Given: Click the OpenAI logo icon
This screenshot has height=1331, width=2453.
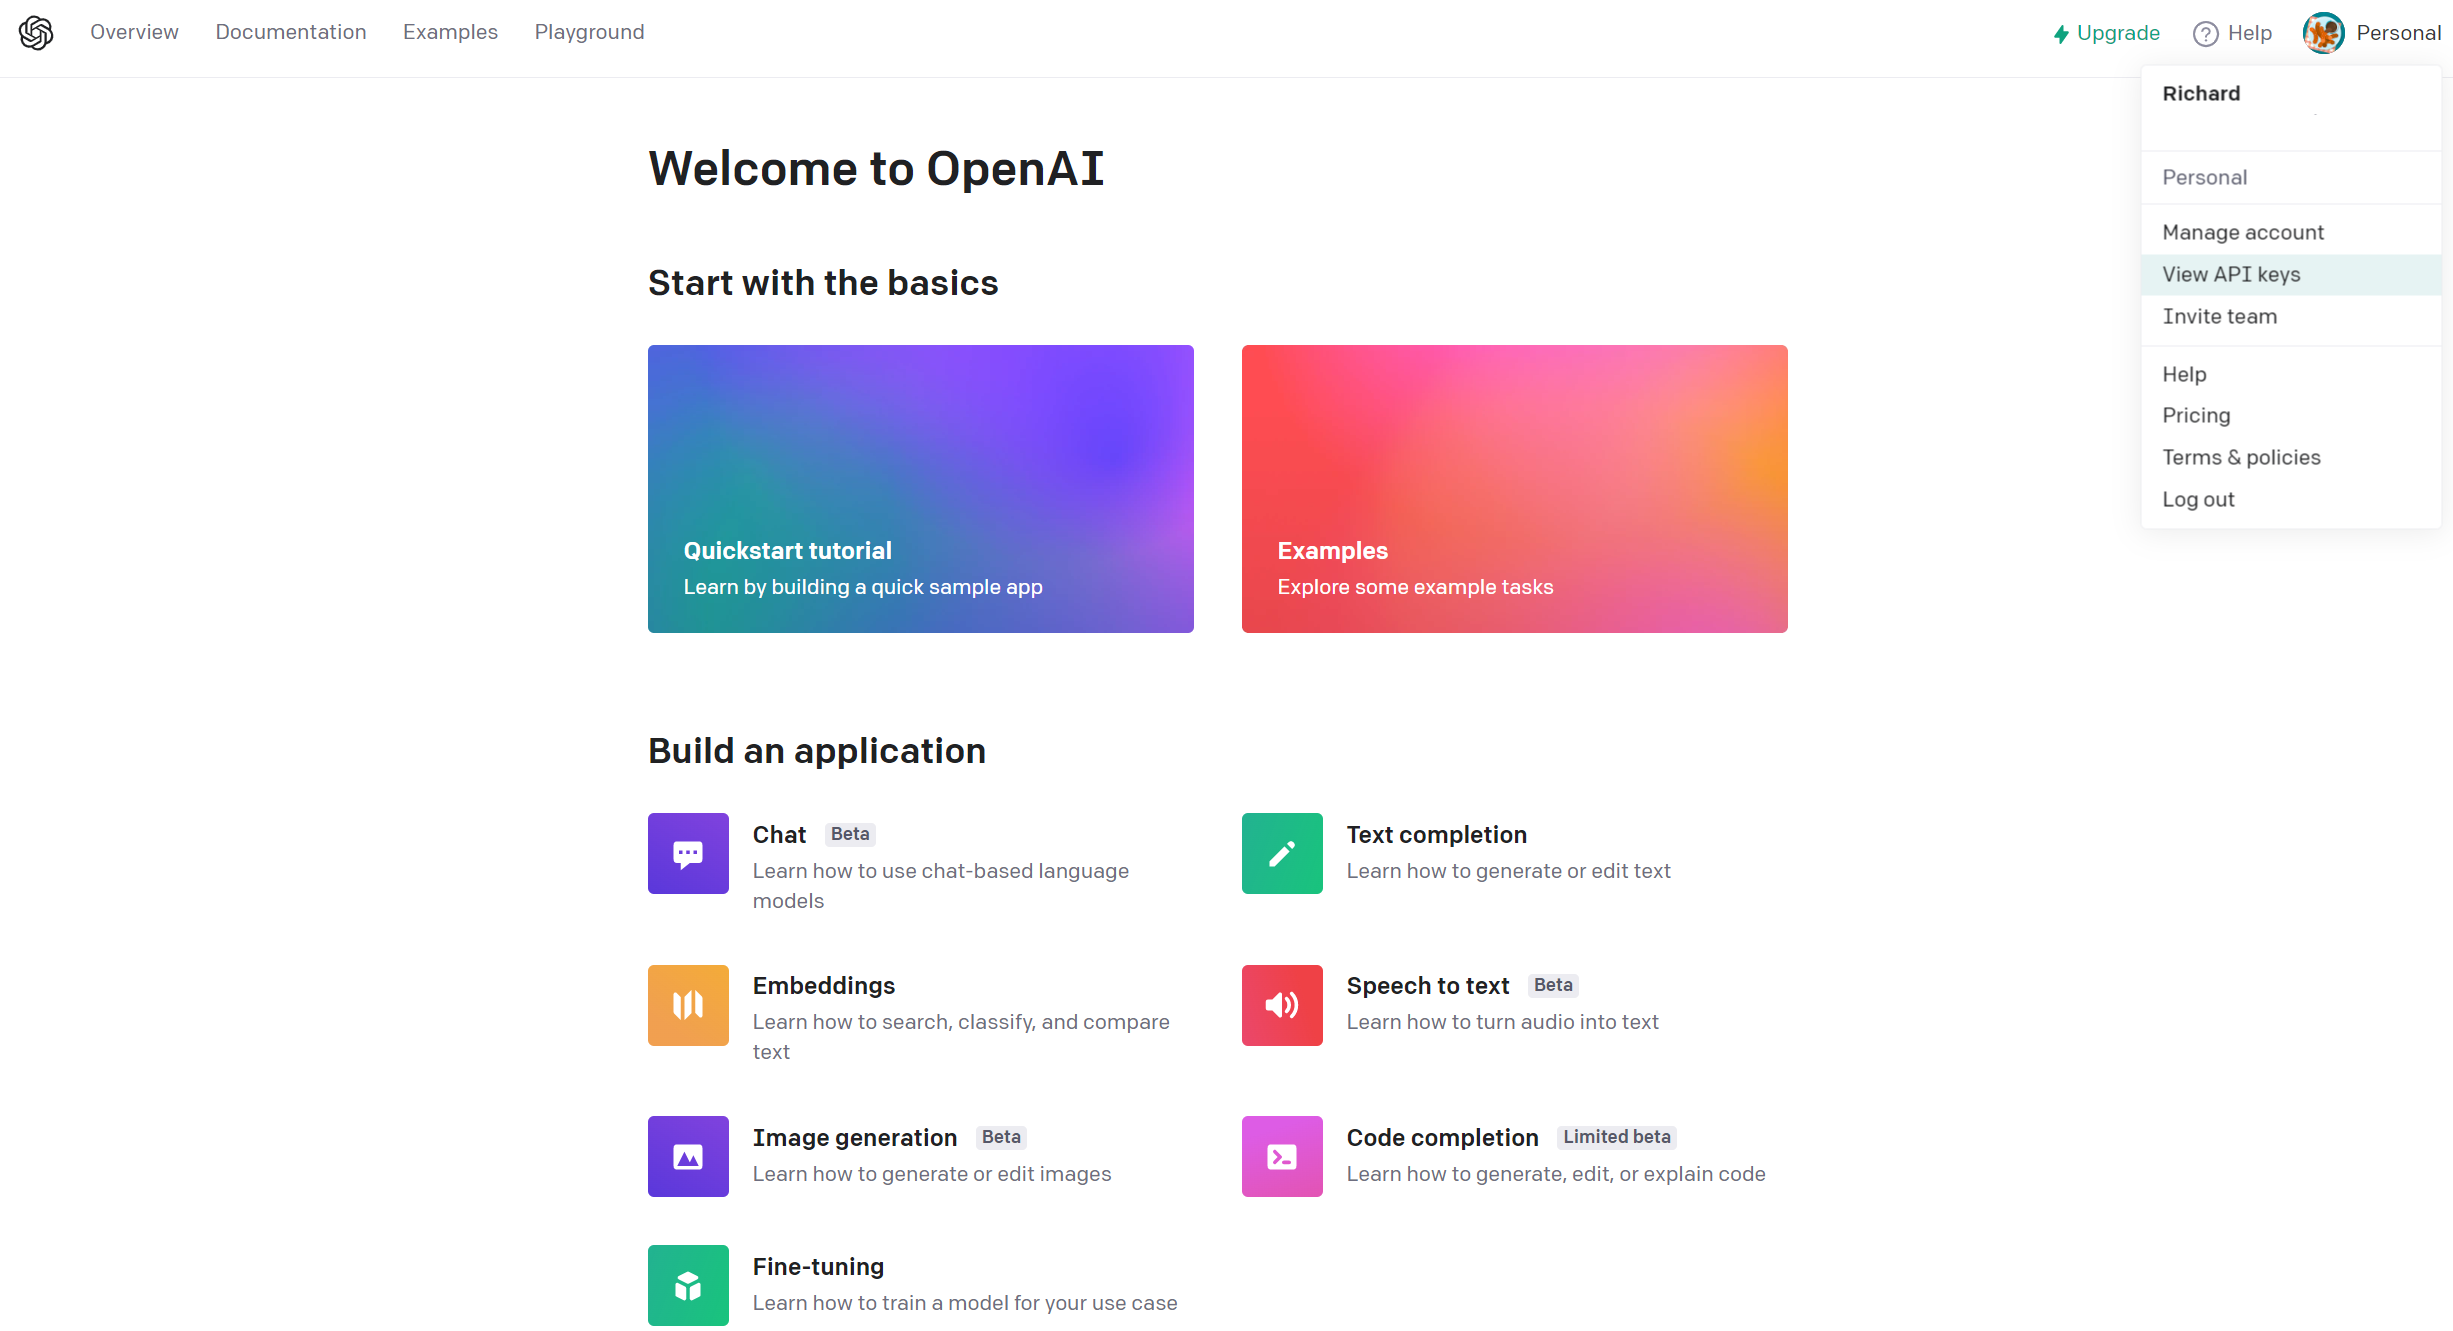Looking at the screenshot, I should click(x=34, y=34).
